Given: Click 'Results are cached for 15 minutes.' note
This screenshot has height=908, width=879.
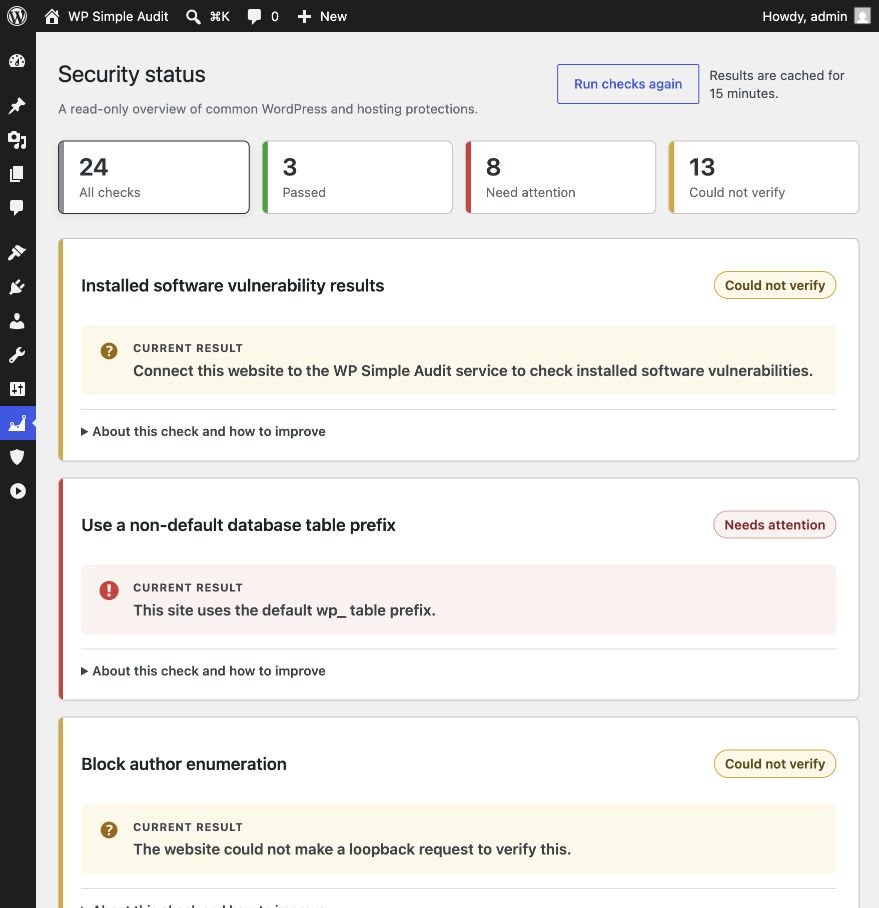Looking at the screenshot, I should (x=777, y=85).
